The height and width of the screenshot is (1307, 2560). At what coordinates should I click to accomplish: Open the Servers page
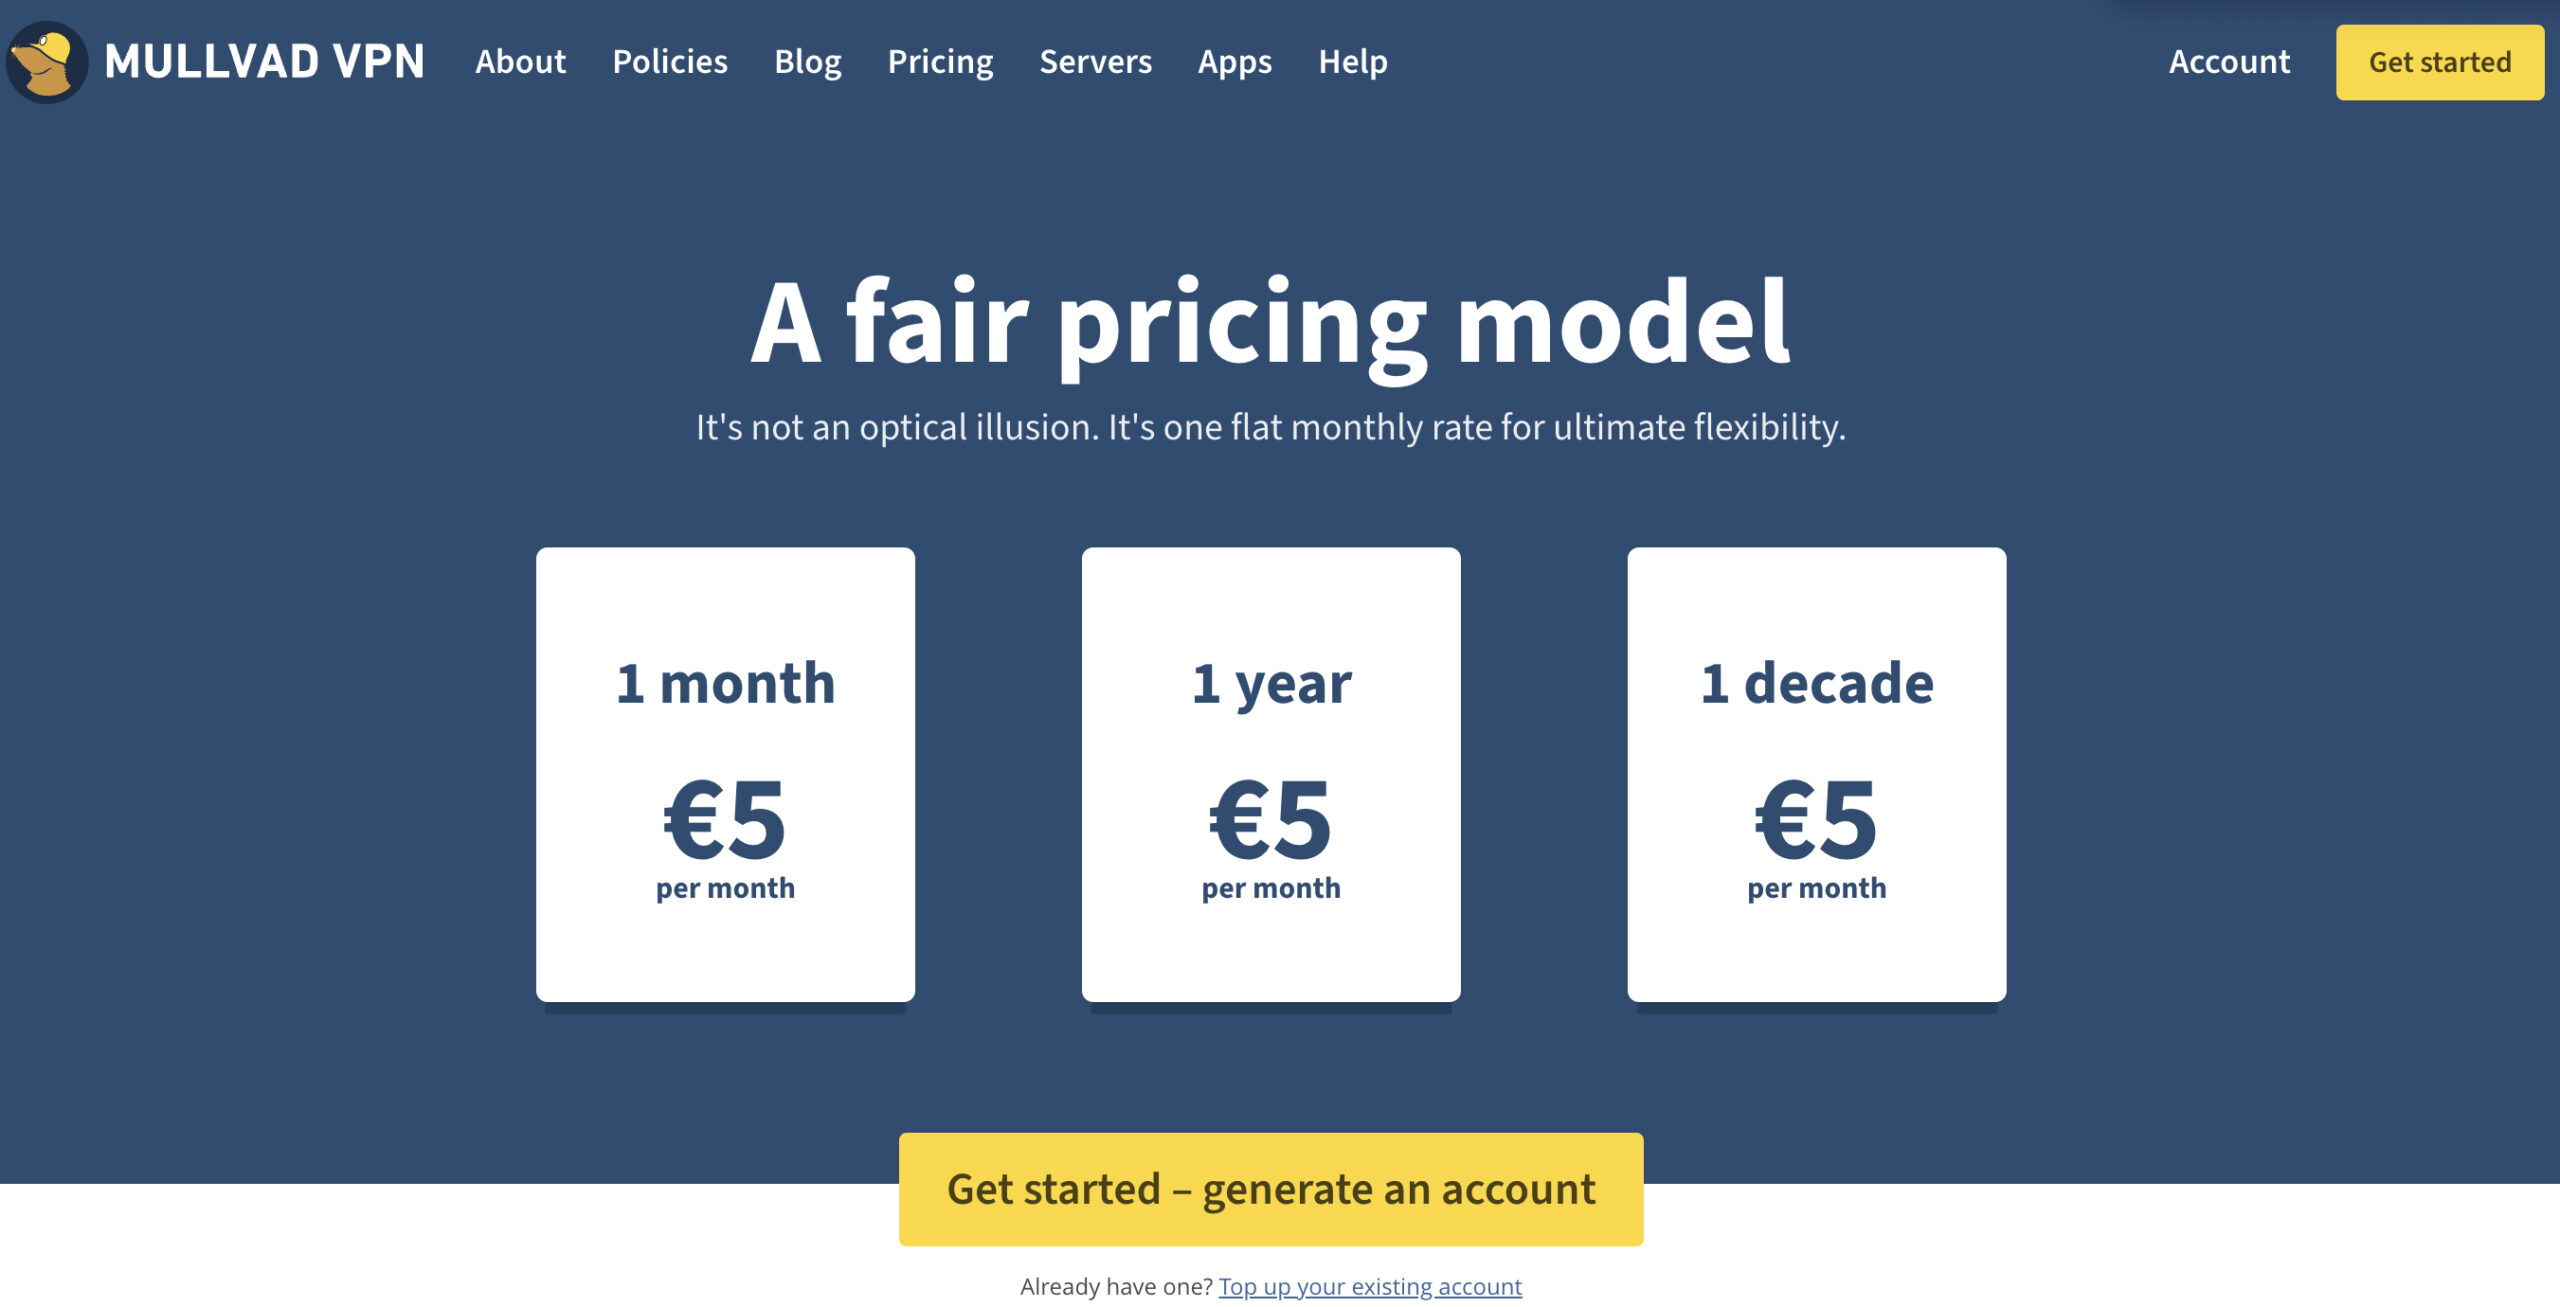pyautogui.click(x=1095, y=60)
